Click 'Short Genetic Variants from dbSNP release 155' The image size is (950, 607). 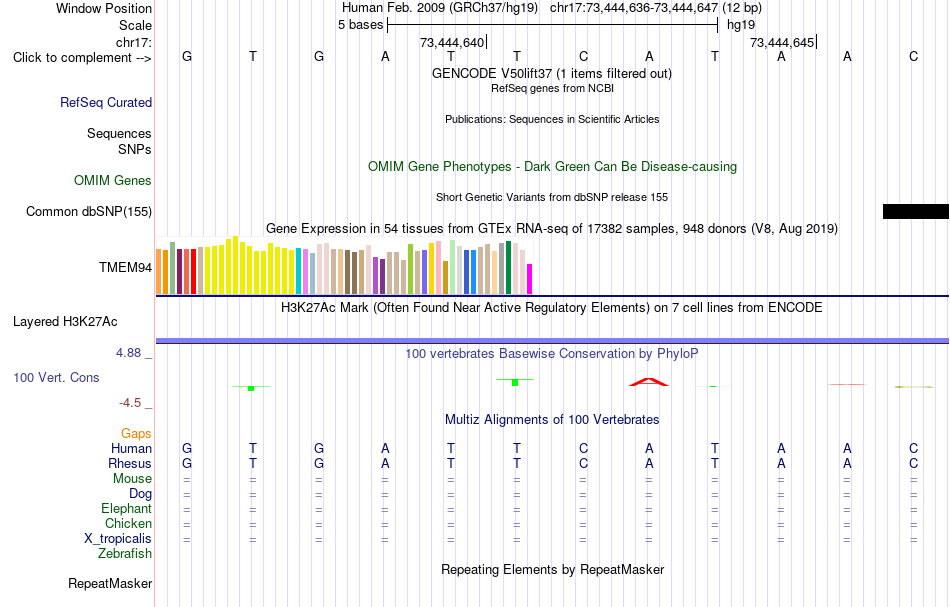[x=552, y=197]
